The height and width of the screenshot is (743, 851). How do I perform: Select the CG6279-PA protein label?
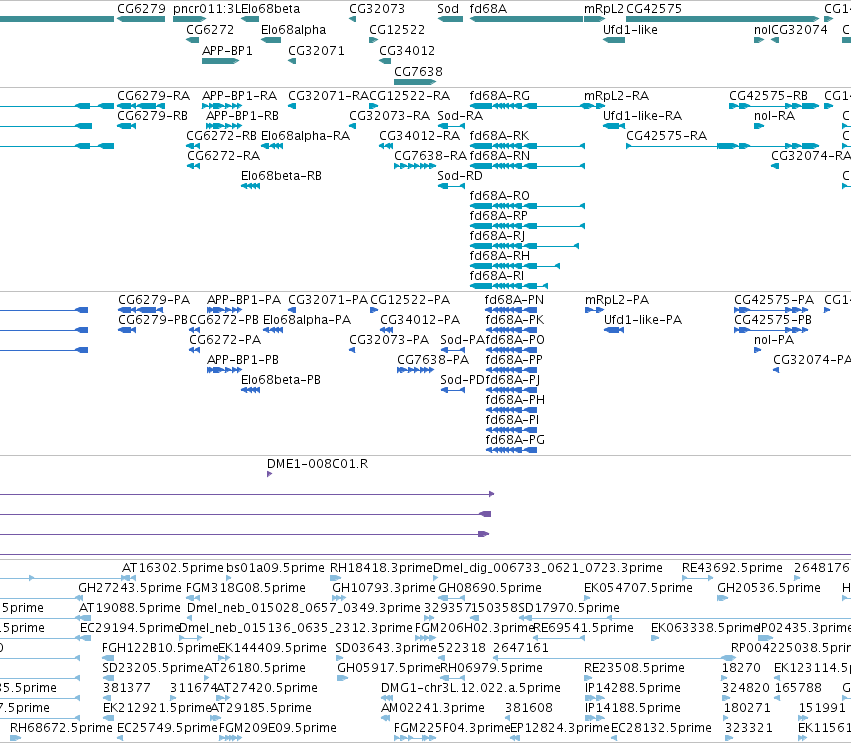click(154, 300)
